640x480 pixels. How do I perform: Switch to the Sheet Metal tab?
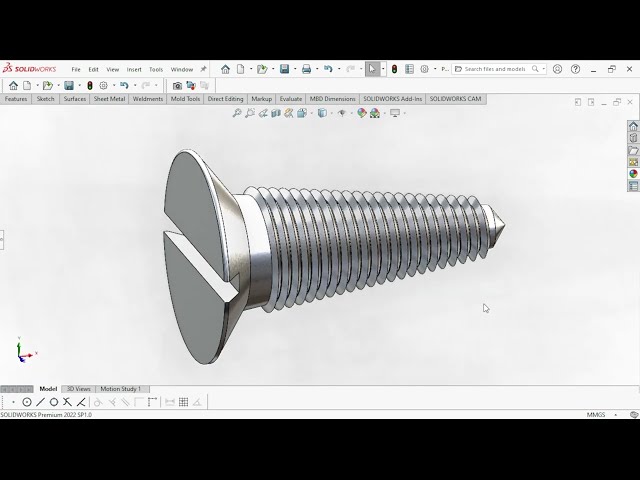click(109, 99)
